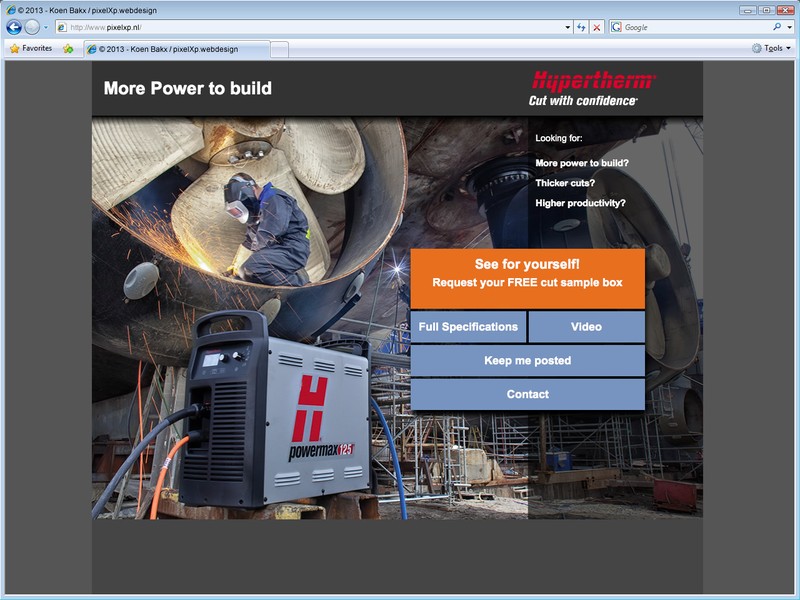The height and width of the screenshot is (600, 800).
Task: Expand the address bar history dropdown
Action: 566,27
